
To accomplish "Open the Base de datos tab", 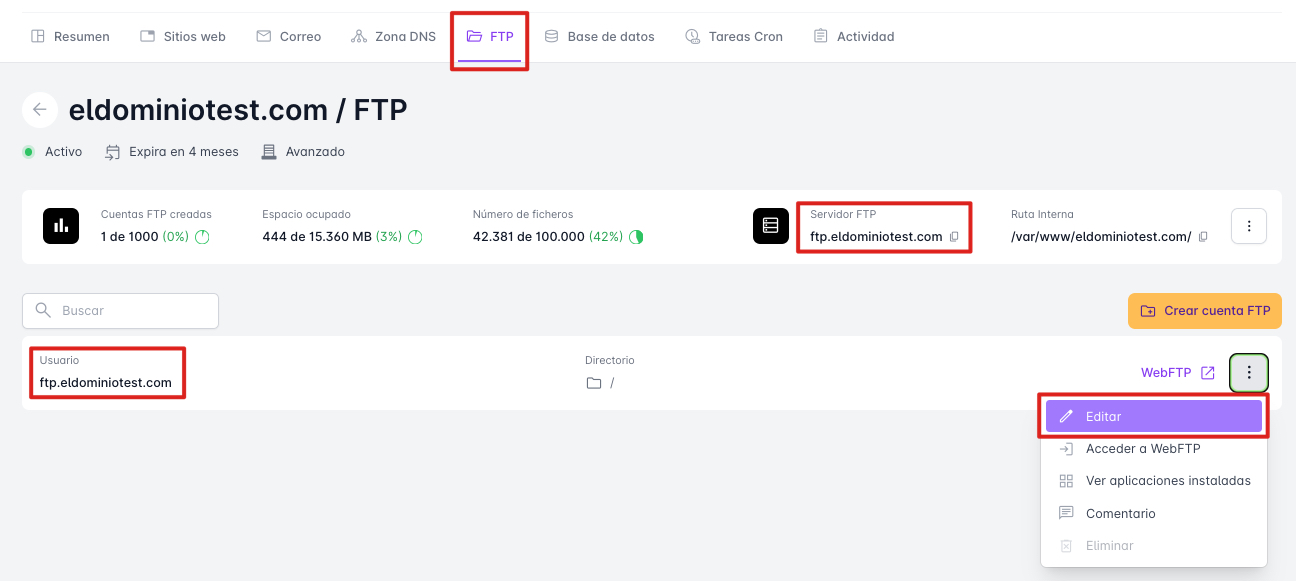I will (599, 37).
